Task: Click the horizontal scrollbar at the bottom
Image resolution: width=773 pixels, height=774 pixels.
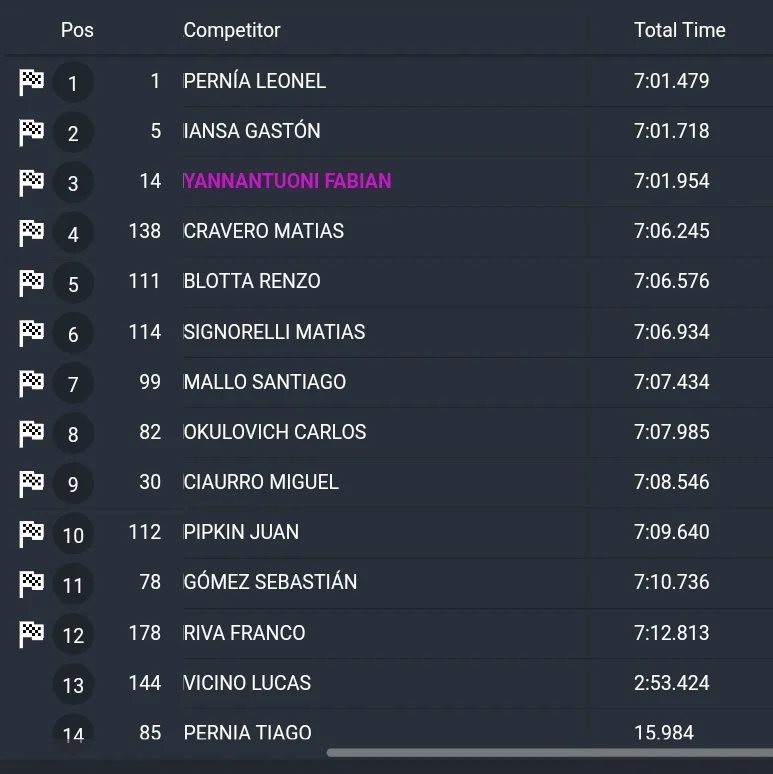Action: pos(550,753)
